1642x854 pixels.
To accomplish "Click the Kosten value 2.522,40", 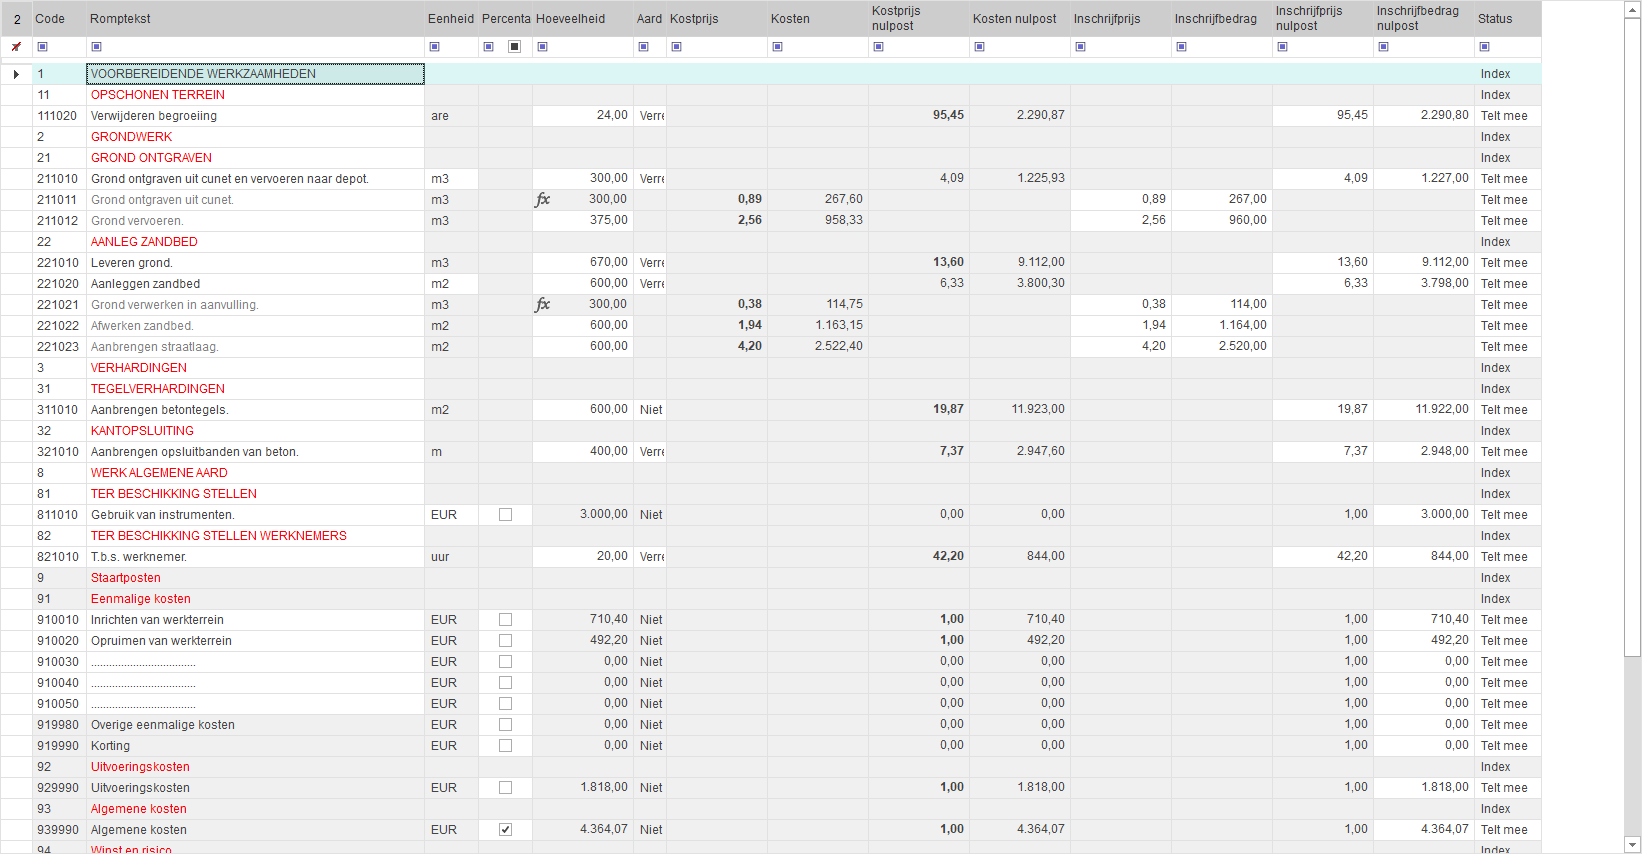I will [x=817, y=347].
